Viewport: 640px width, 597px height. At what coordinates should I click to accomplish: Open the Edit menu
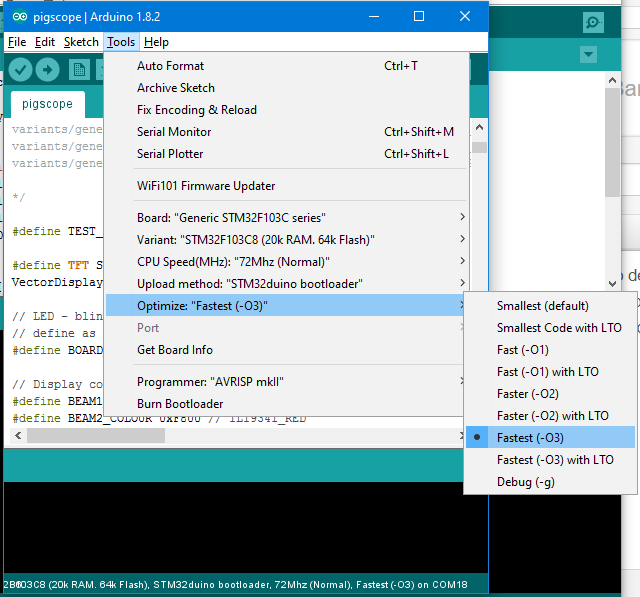click(x=45, y=42)
